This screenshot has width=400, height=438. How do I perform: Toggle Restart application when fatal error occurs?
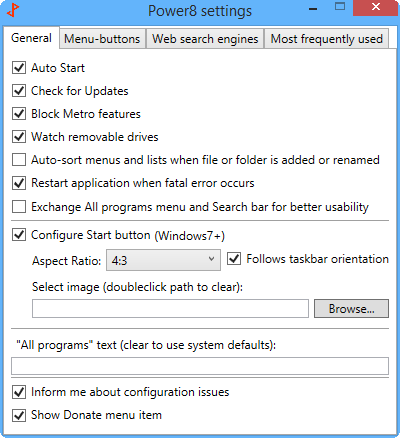point(19,183)
